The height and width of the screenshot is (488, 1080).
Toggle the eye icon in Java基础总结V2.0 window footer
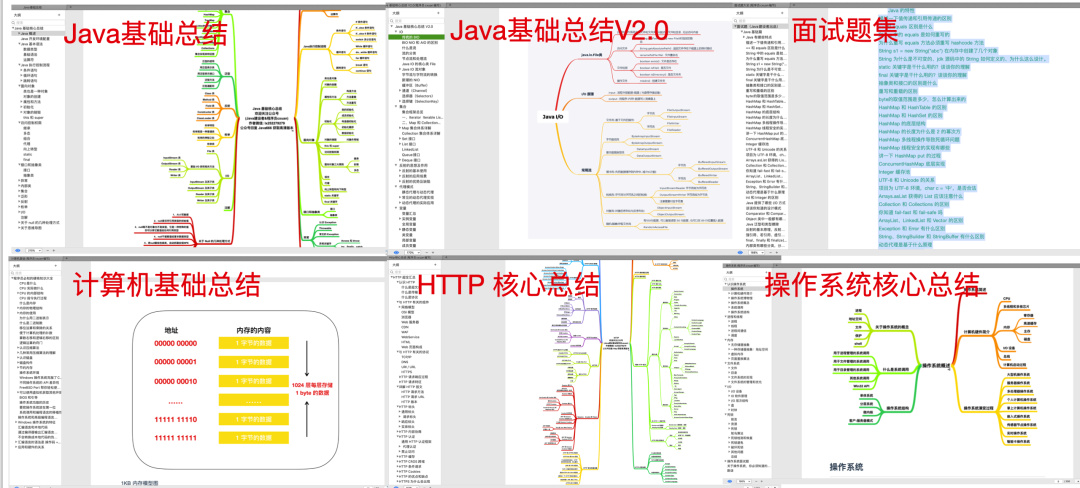(396, 253)
